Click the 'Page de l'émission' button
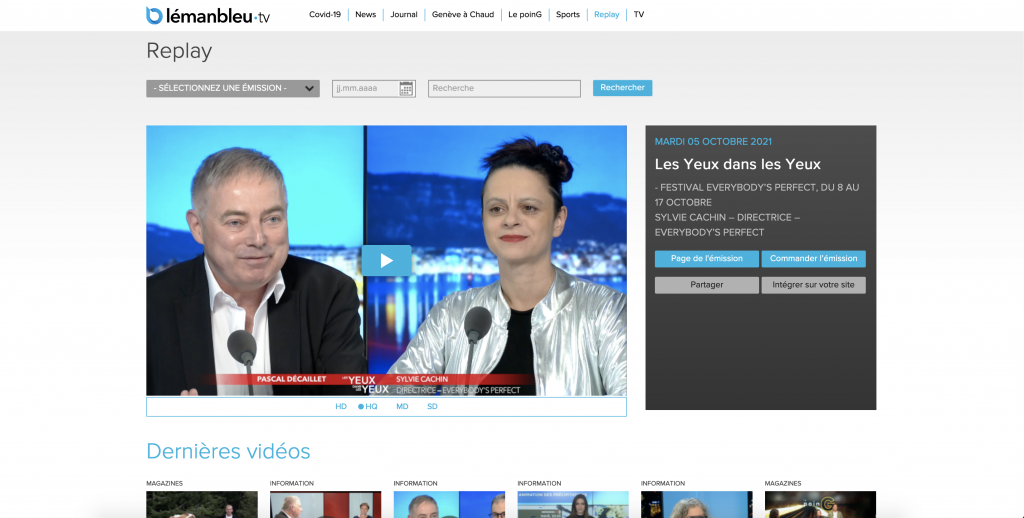Image resolution: width=1024 pixels, height=518 pixels. coord(706,259)
